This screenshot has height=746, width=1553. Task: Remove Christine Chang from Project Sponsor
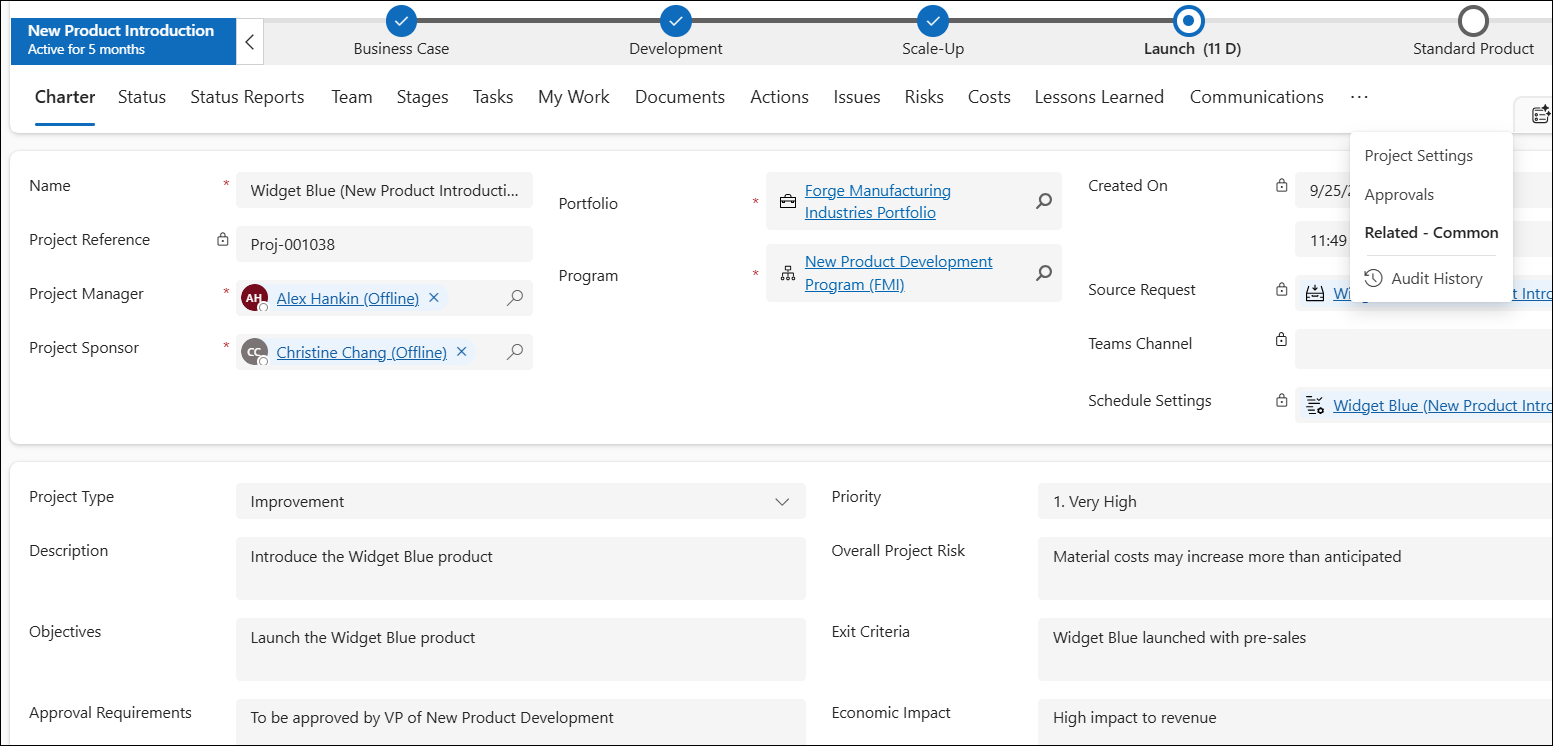(462, 352)
